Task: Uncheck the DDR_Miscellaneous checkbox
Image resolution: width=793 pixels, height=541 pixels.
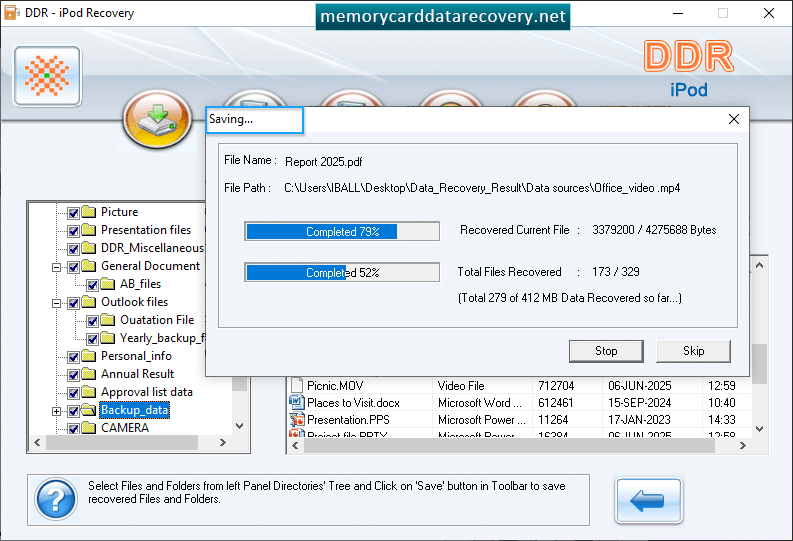Action: [73, 249]
